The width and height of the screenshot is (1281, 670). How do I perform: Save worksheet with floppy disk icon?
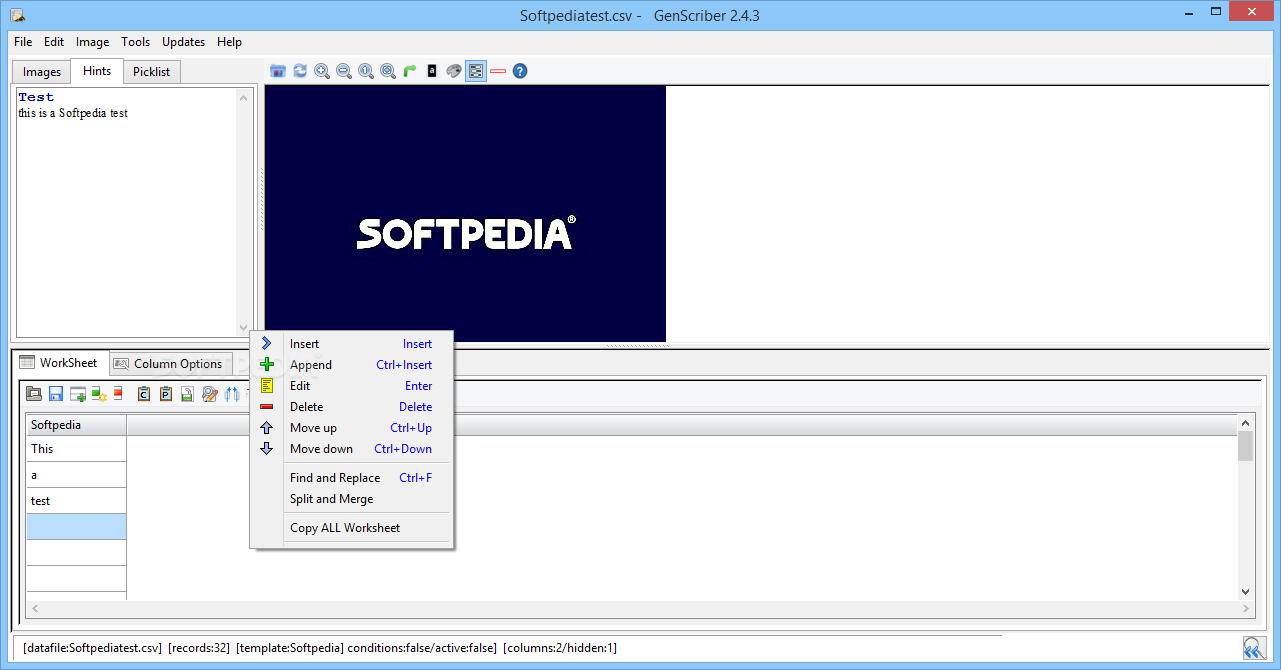(x=56, y=394)
